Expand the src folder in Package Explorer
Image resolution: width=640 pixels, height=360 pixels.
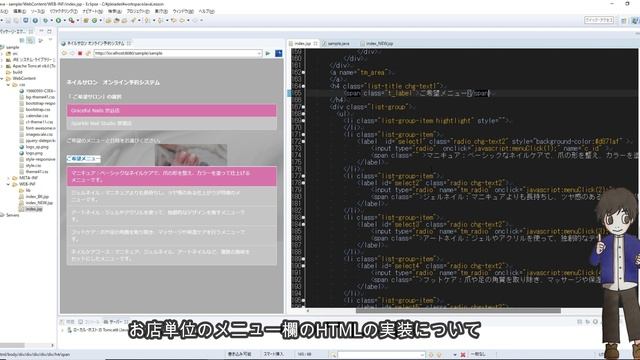(2, 53)
